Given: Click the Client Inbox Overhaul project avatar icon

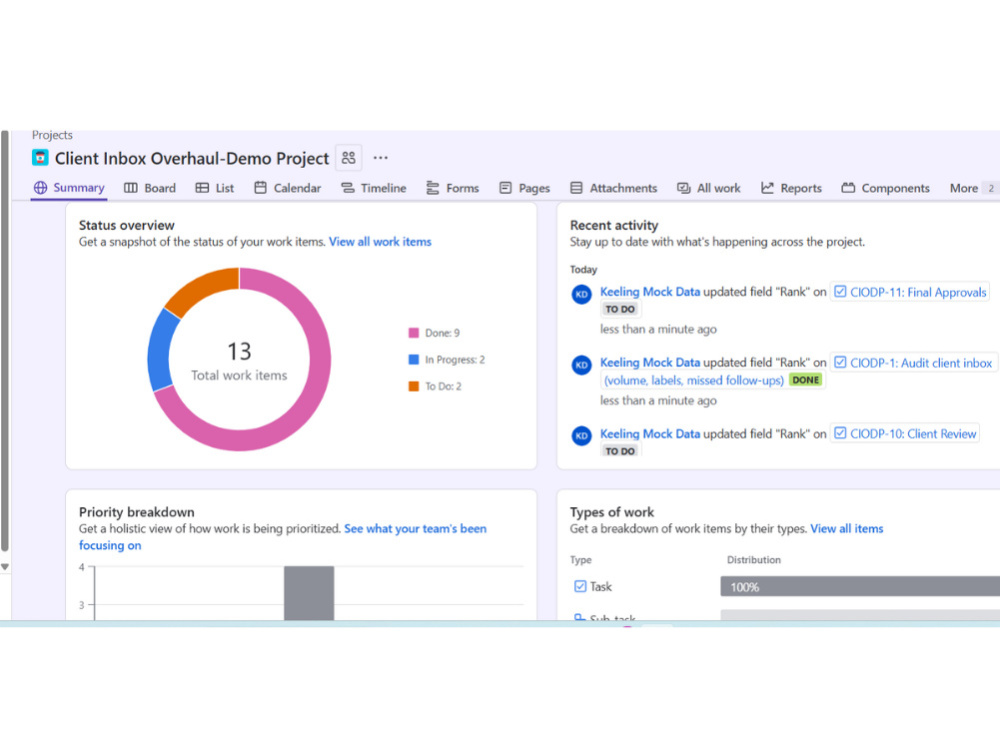Looking at the screenshot, I should (x=40, y=158).
